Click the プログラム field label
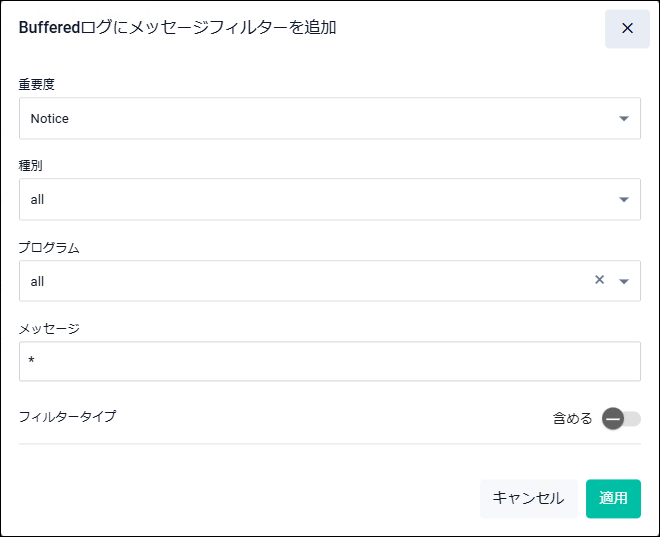 49,247
